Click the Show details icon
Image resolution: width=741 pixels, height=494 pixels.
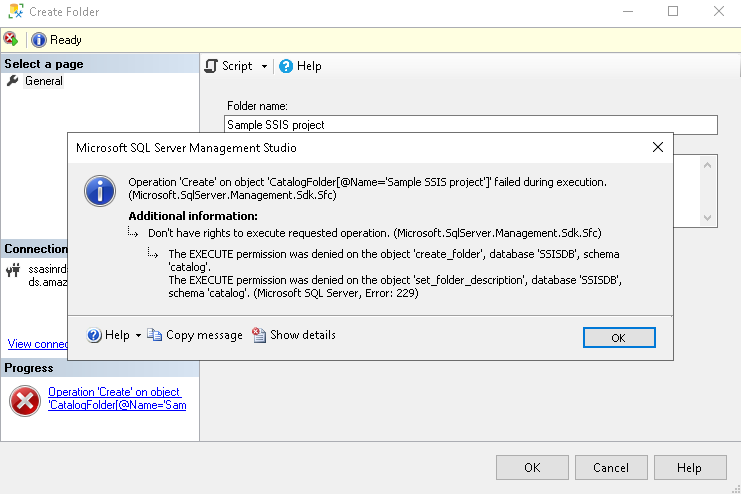coord(259,335)
